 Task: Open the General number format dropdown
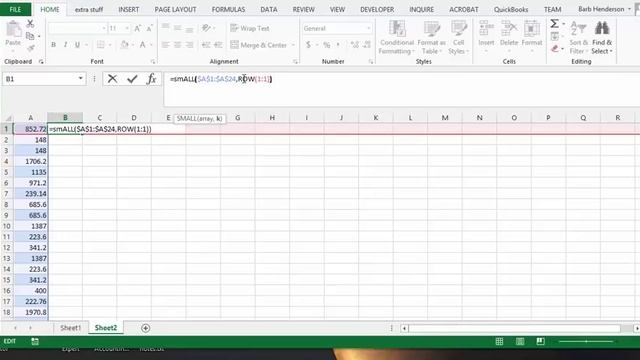tap(369, 28)
